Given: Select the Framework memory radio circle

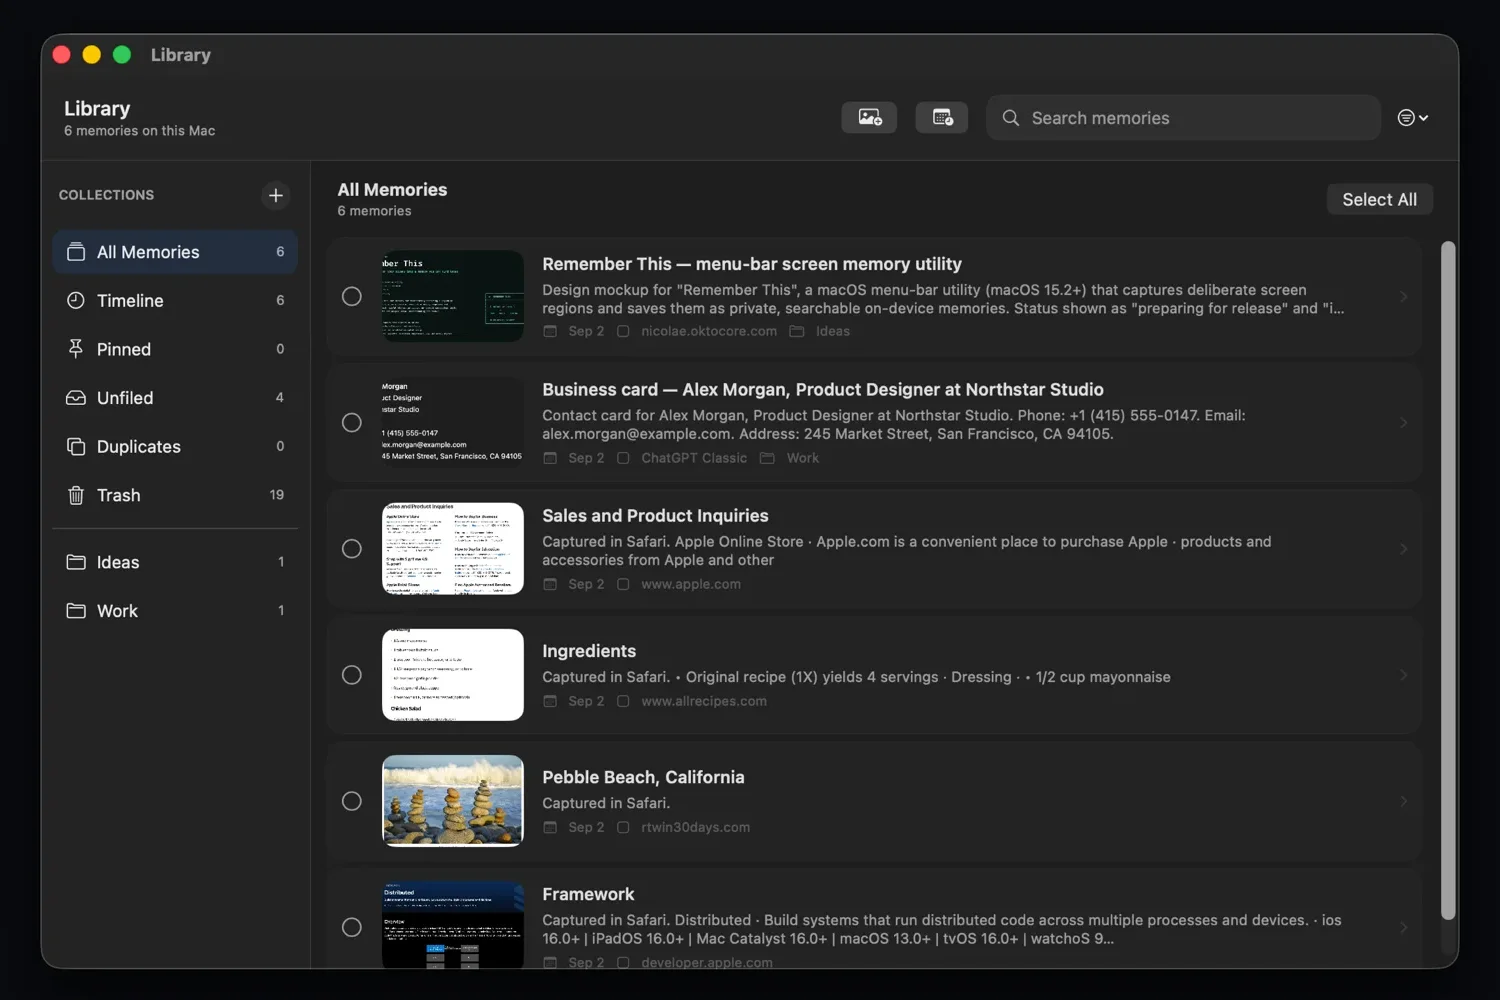Looking at the screenshot, I should pyautogui.click(x=352, y=927).
